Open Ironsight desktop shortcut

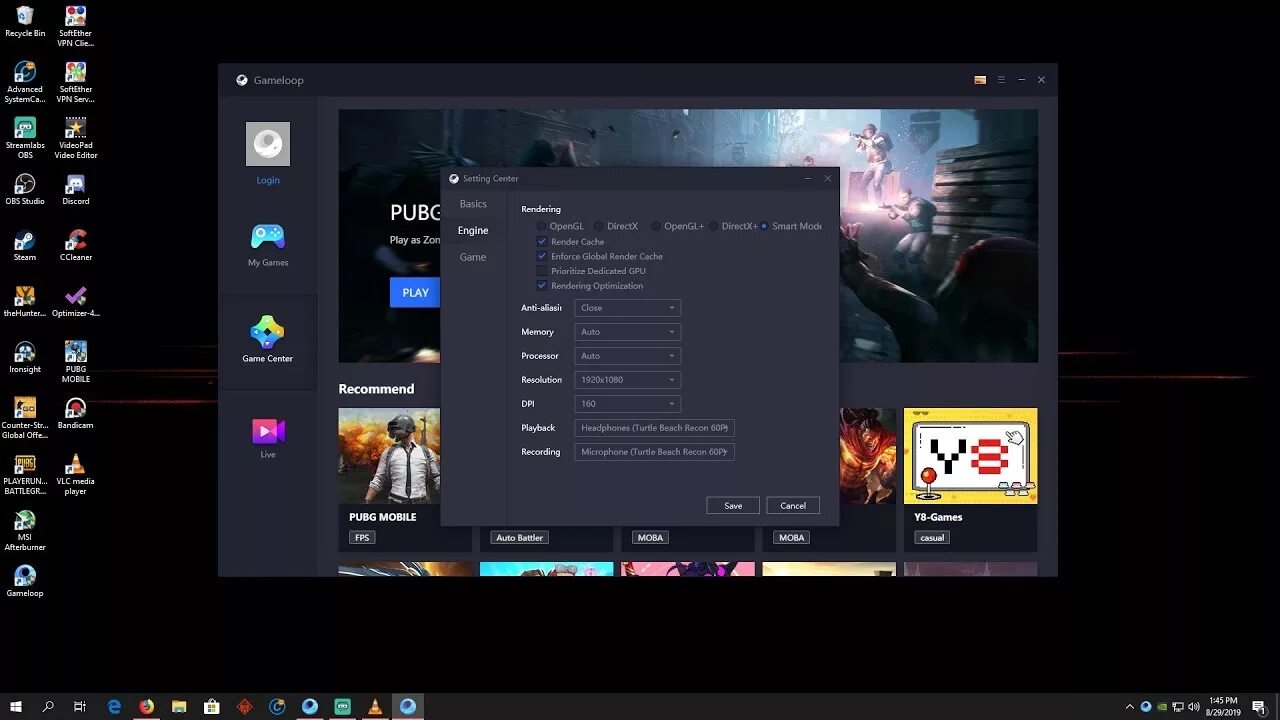coord(25,357)
